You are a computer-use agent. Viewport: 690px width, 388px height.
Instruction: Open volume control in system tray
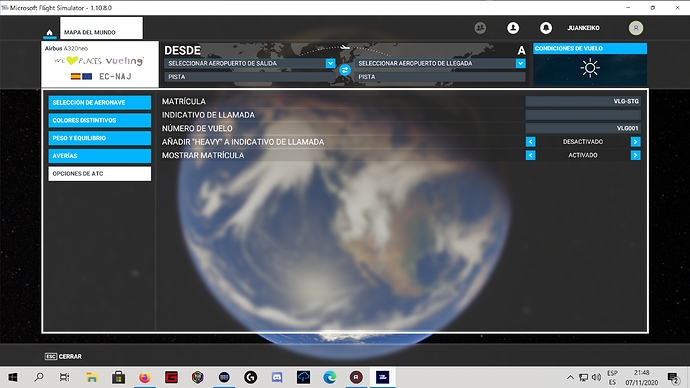596,377
